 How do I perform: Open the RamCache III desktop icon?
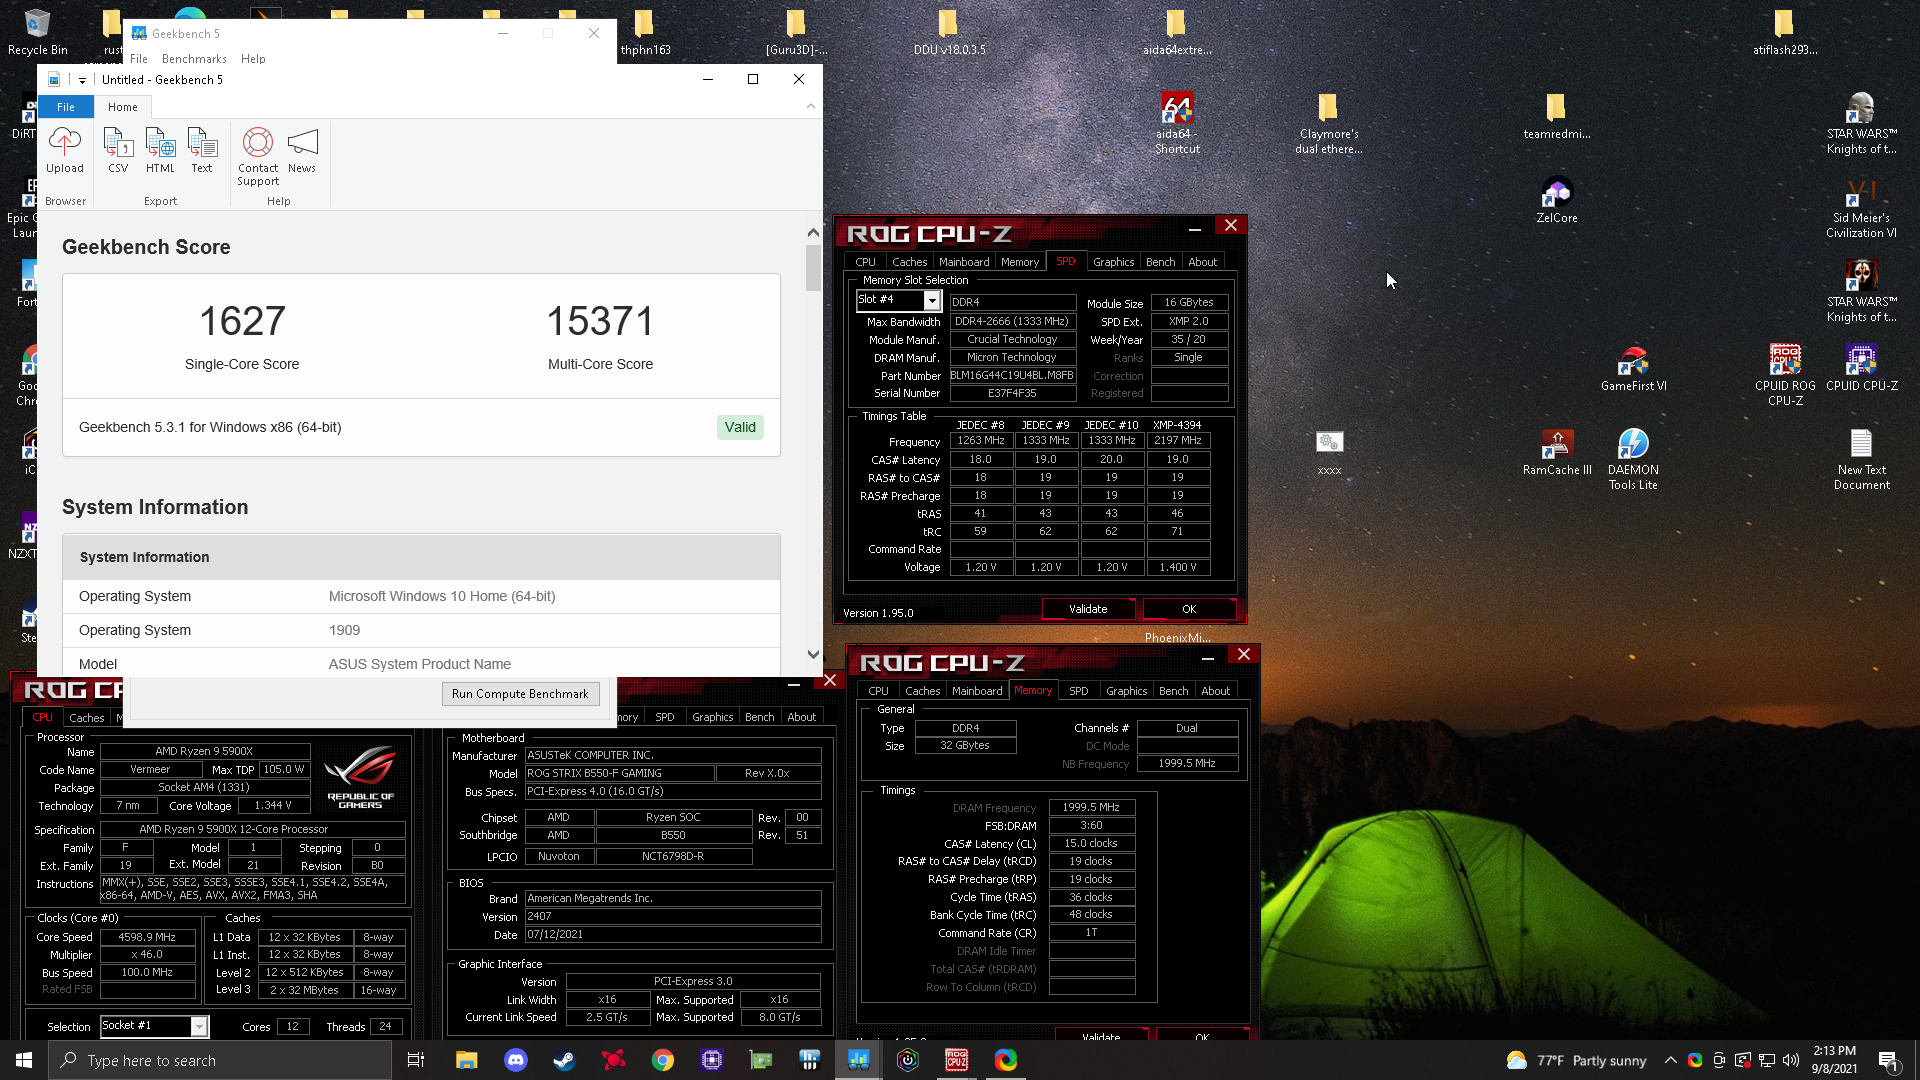(x=1556, y=452)
